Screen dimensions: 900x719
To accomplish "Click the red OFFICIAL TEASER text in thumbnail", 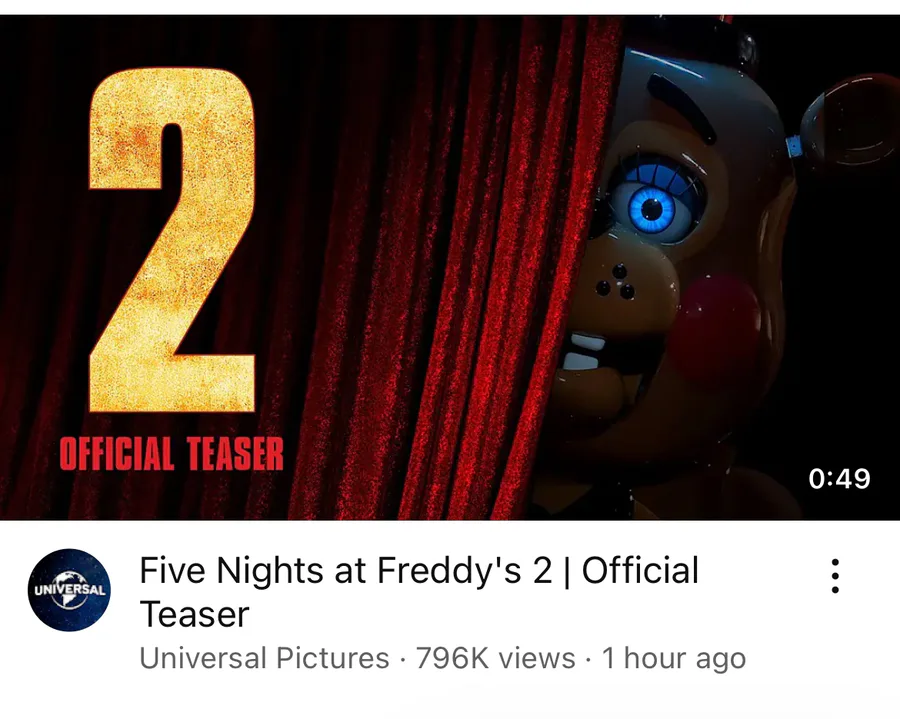I will pyautogui.click(x=171, y=455).
